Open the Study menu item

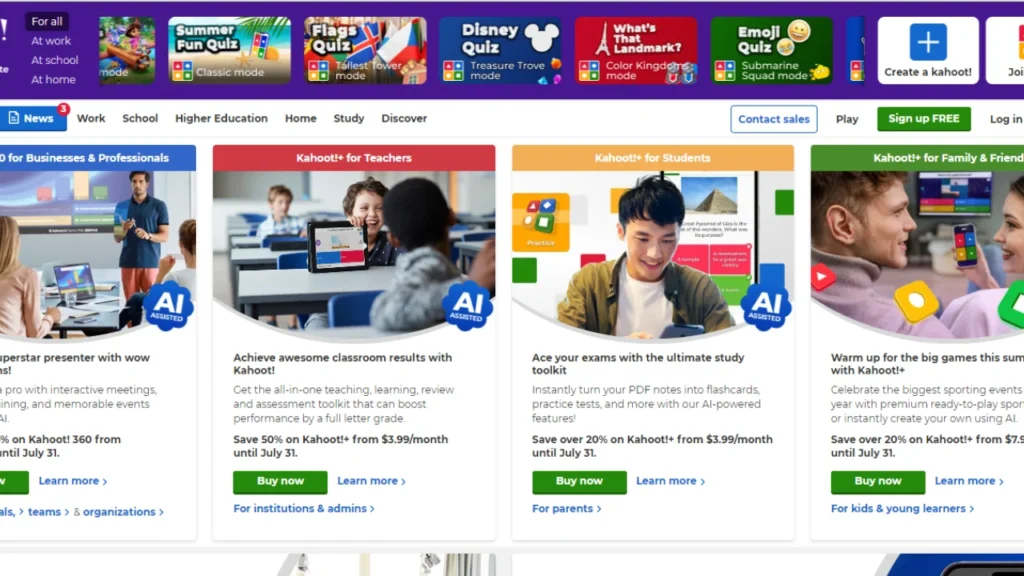349,118
